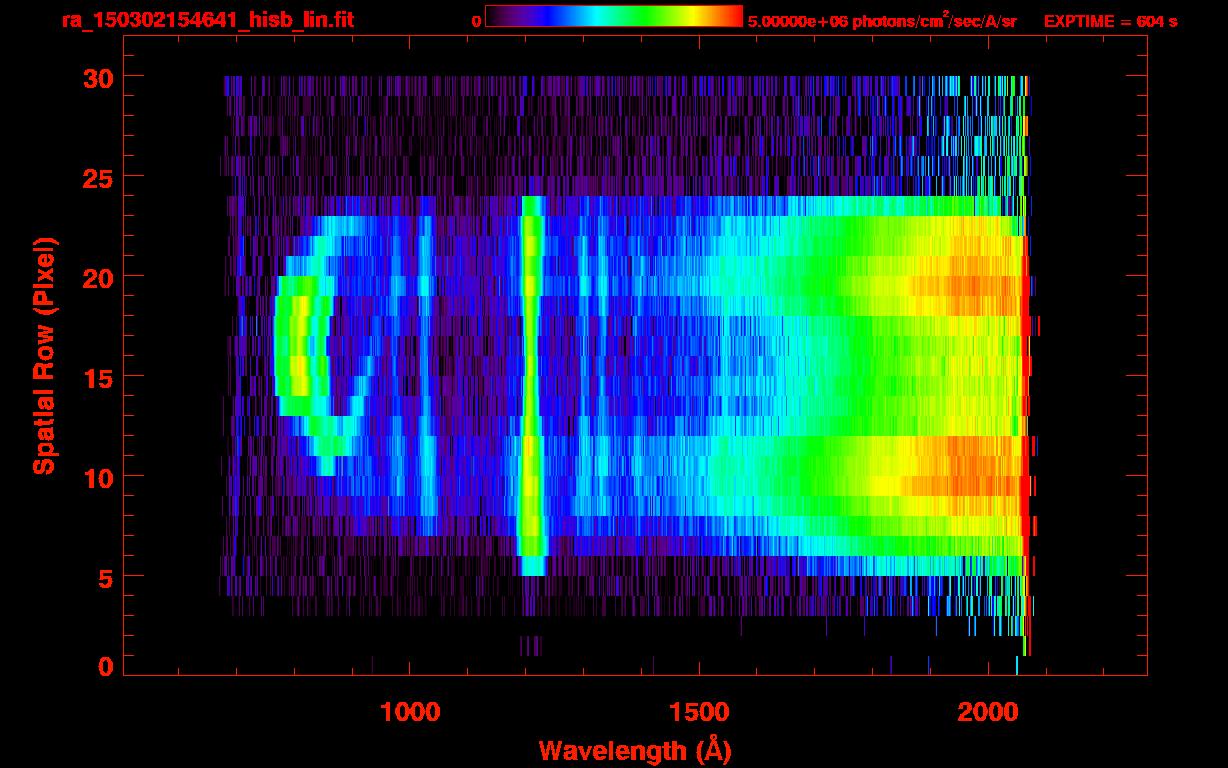Click the rainbow color scale bar
The image size is (1228, 768).
(614, 16)
